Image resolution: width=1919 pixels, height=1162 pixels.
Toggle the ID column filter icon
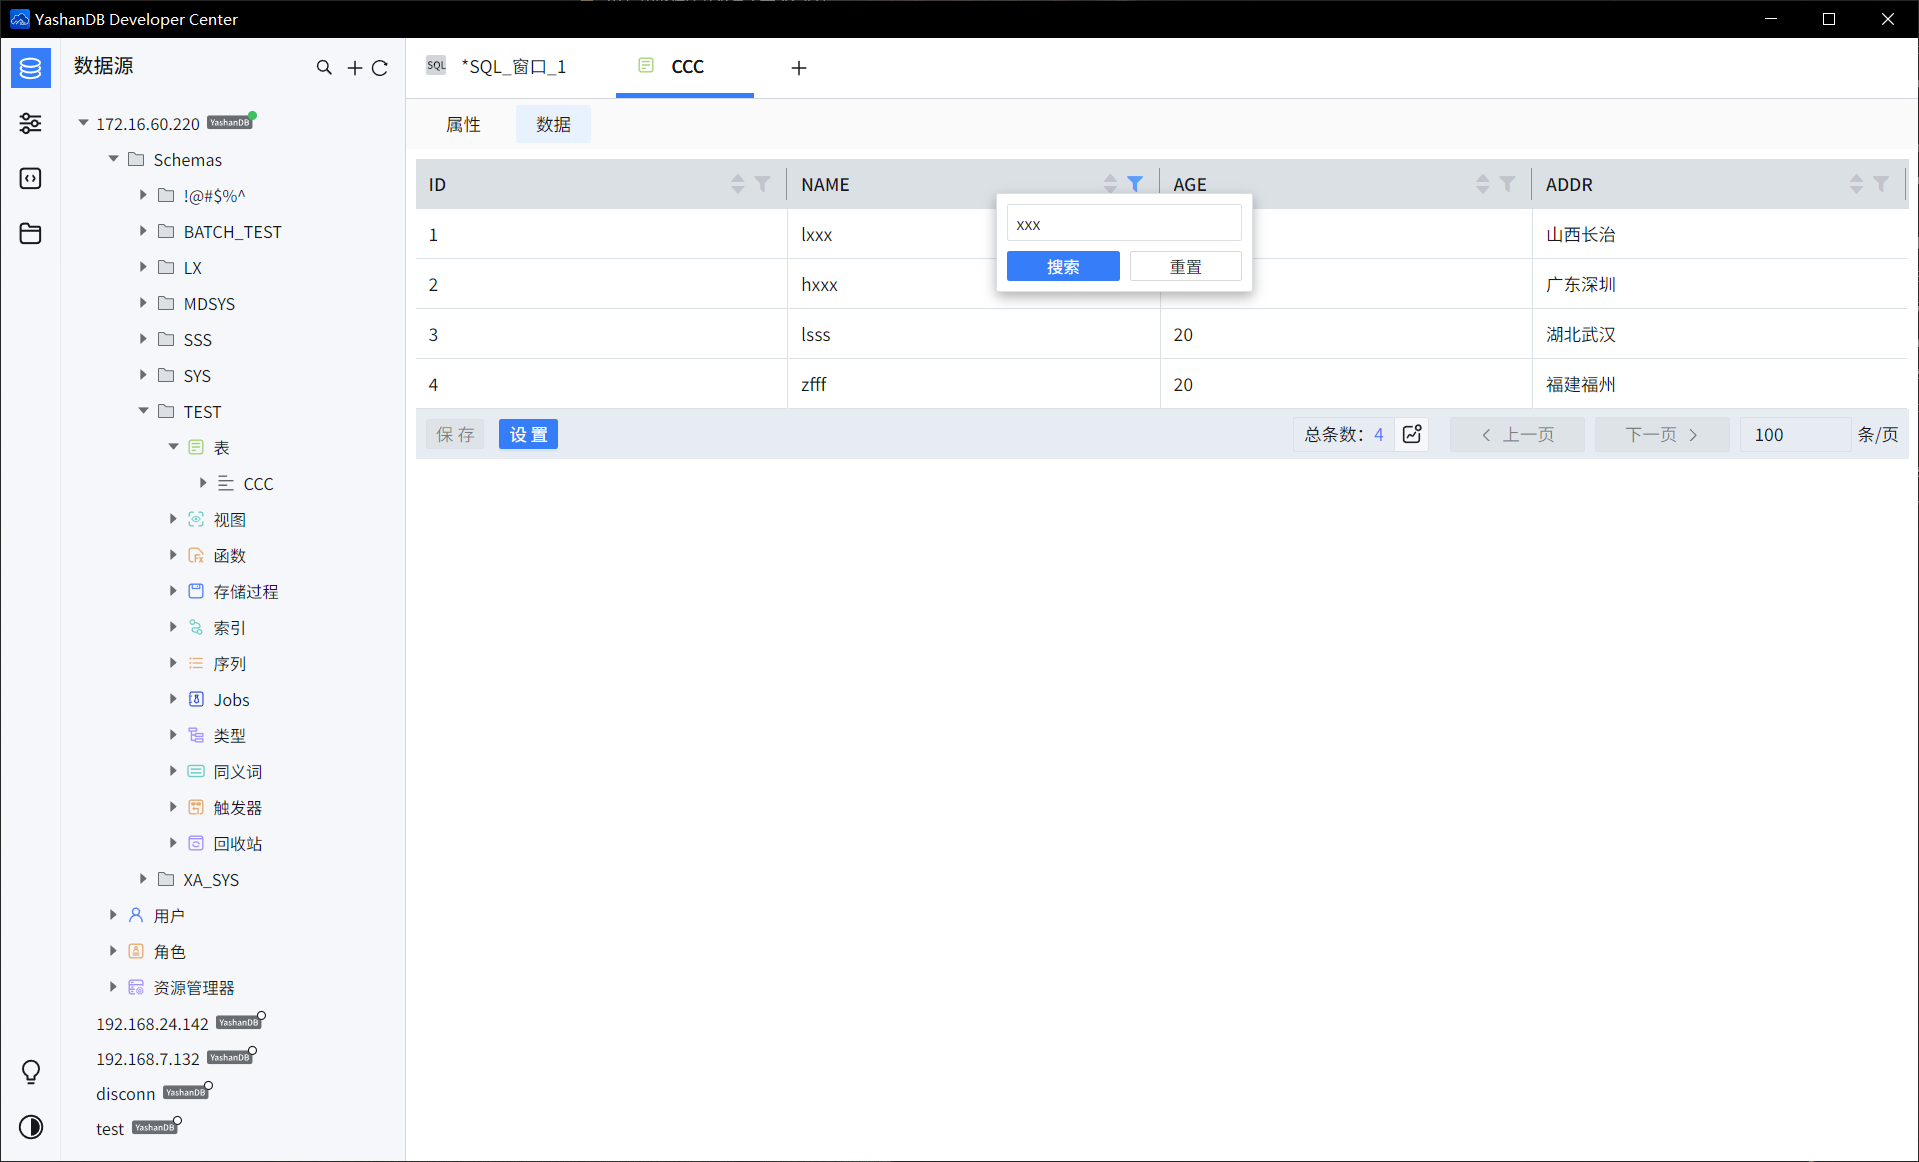(x=763, y=183)
